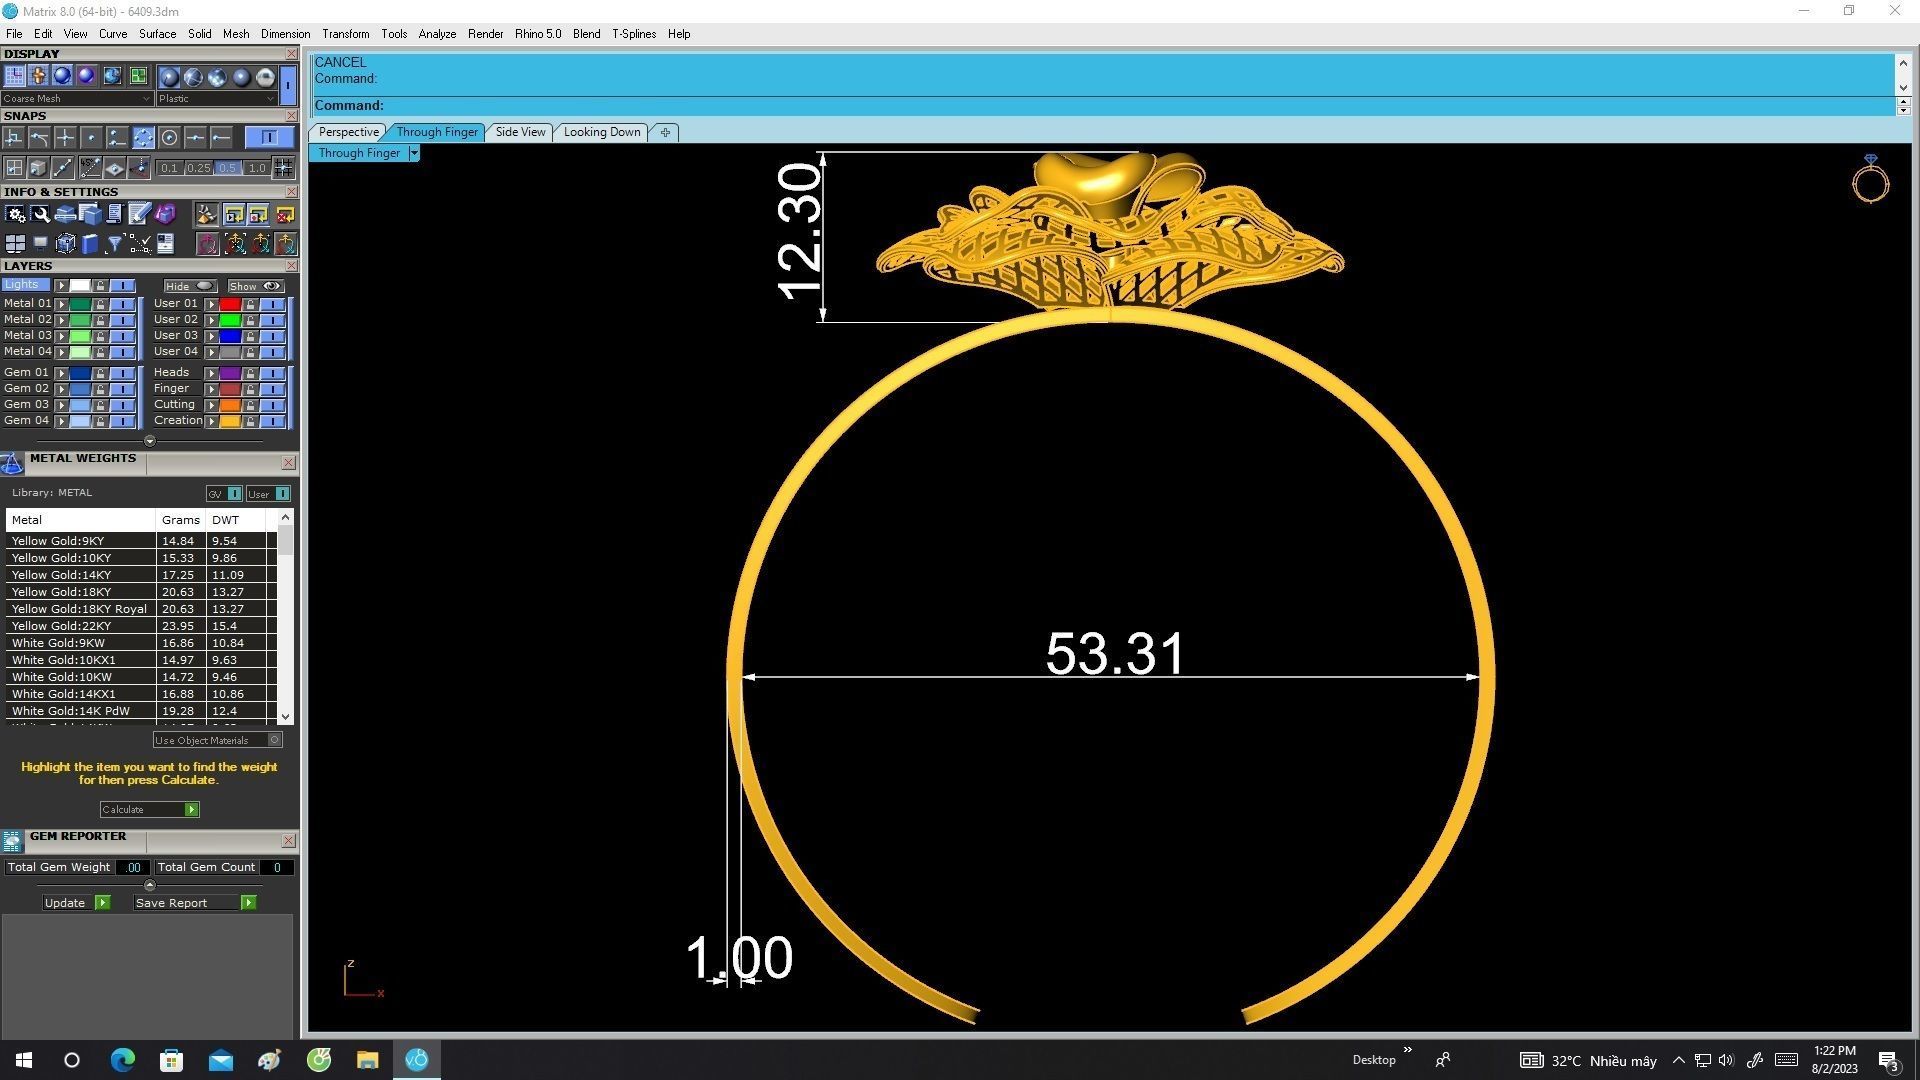1920x1080 pixels.
Task: Click the notepad with pencil notes icon
Action: coord(139,215)
